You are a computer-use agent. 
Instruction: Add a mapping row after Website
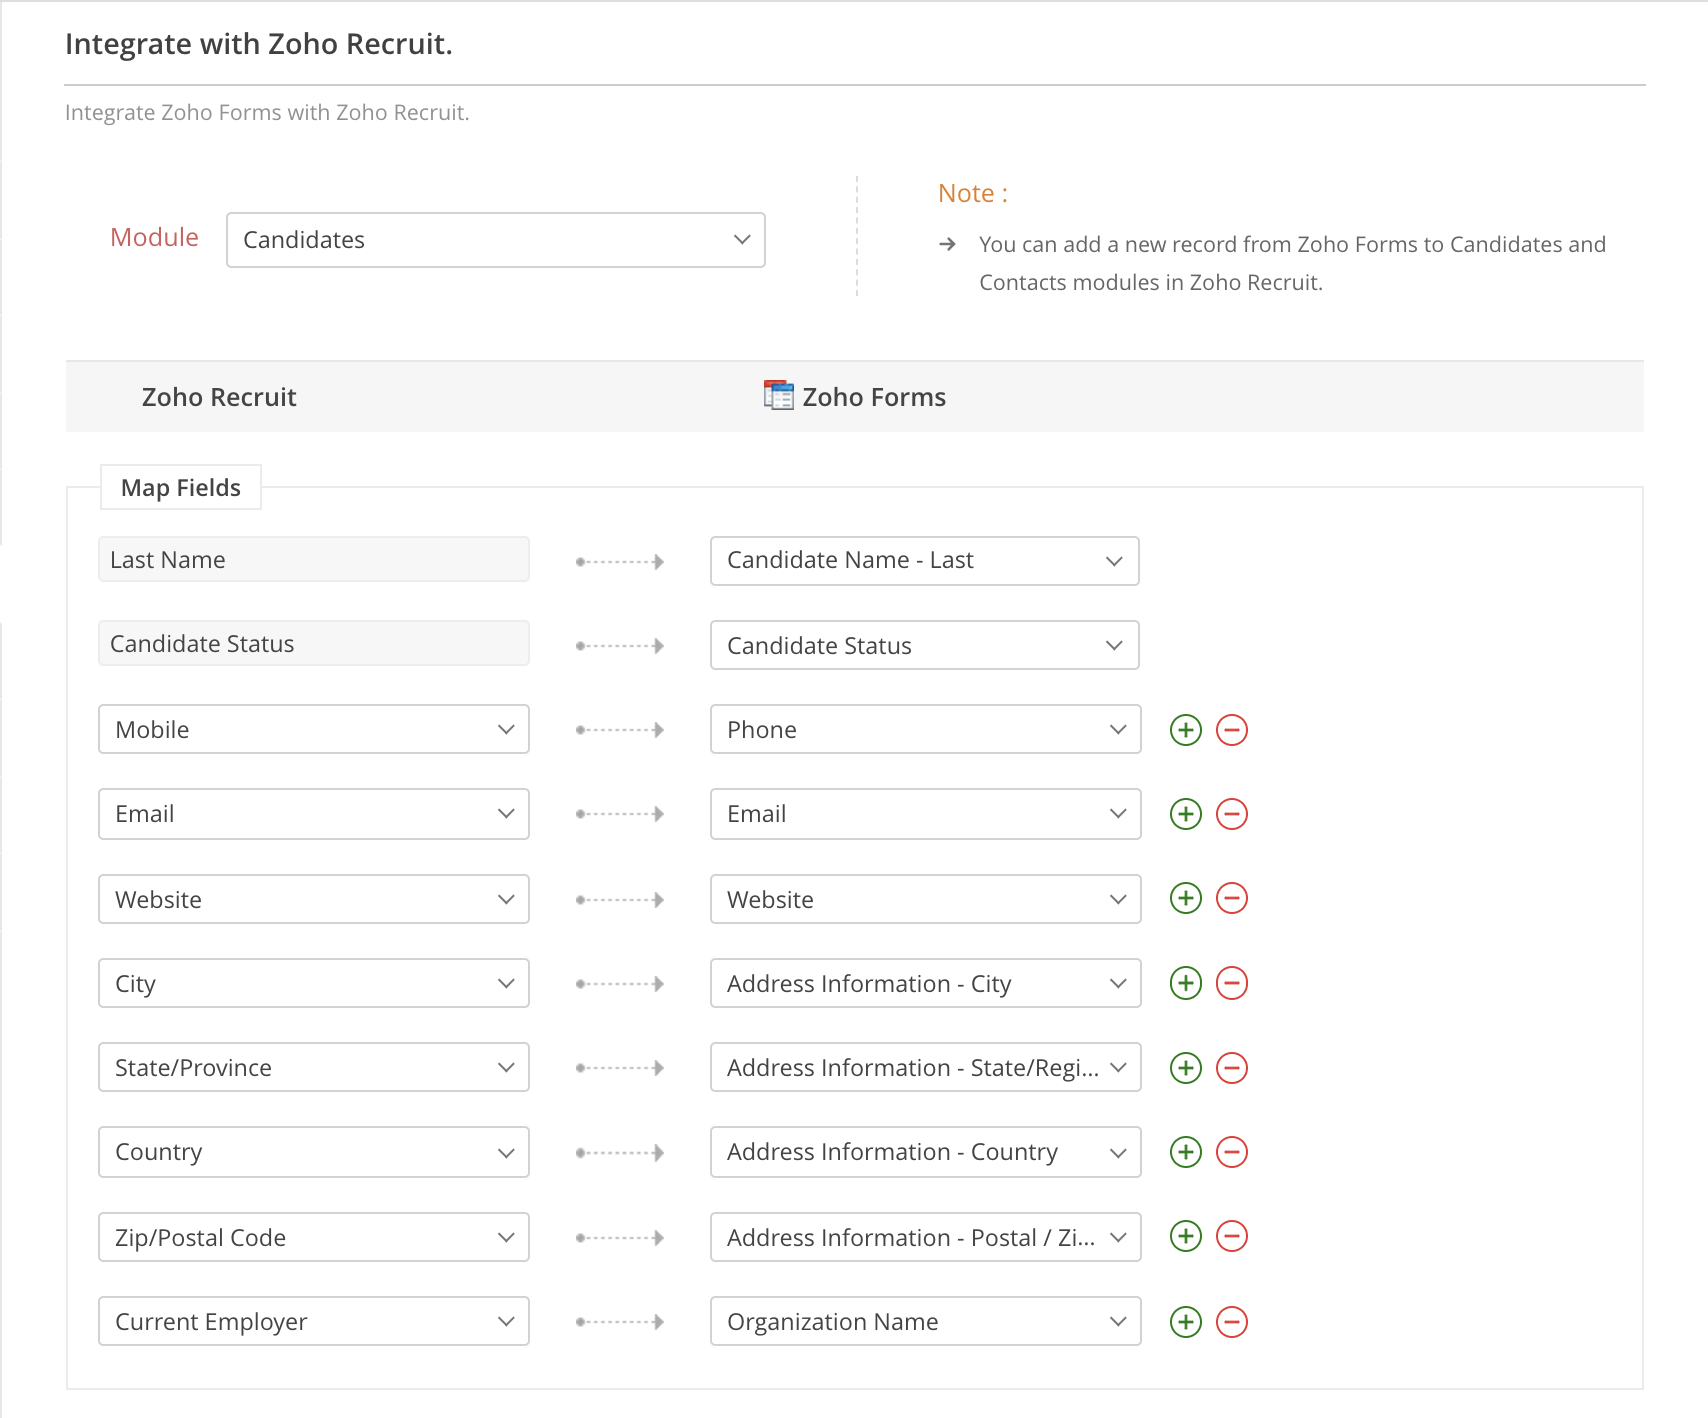(x=1185, y=898)
